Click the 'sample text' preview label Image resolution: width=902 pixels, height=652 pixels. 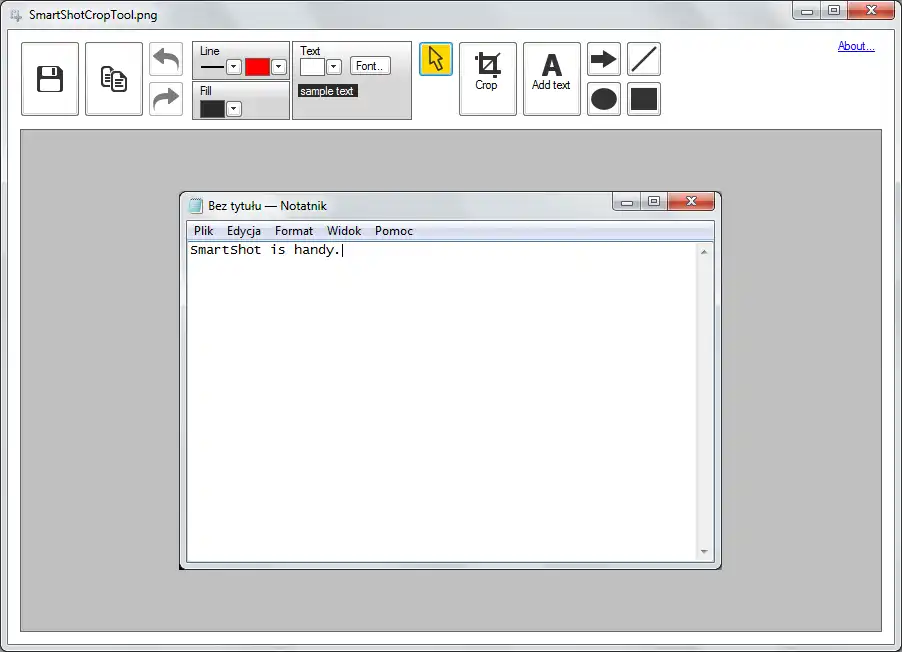[x=327, y=91]
